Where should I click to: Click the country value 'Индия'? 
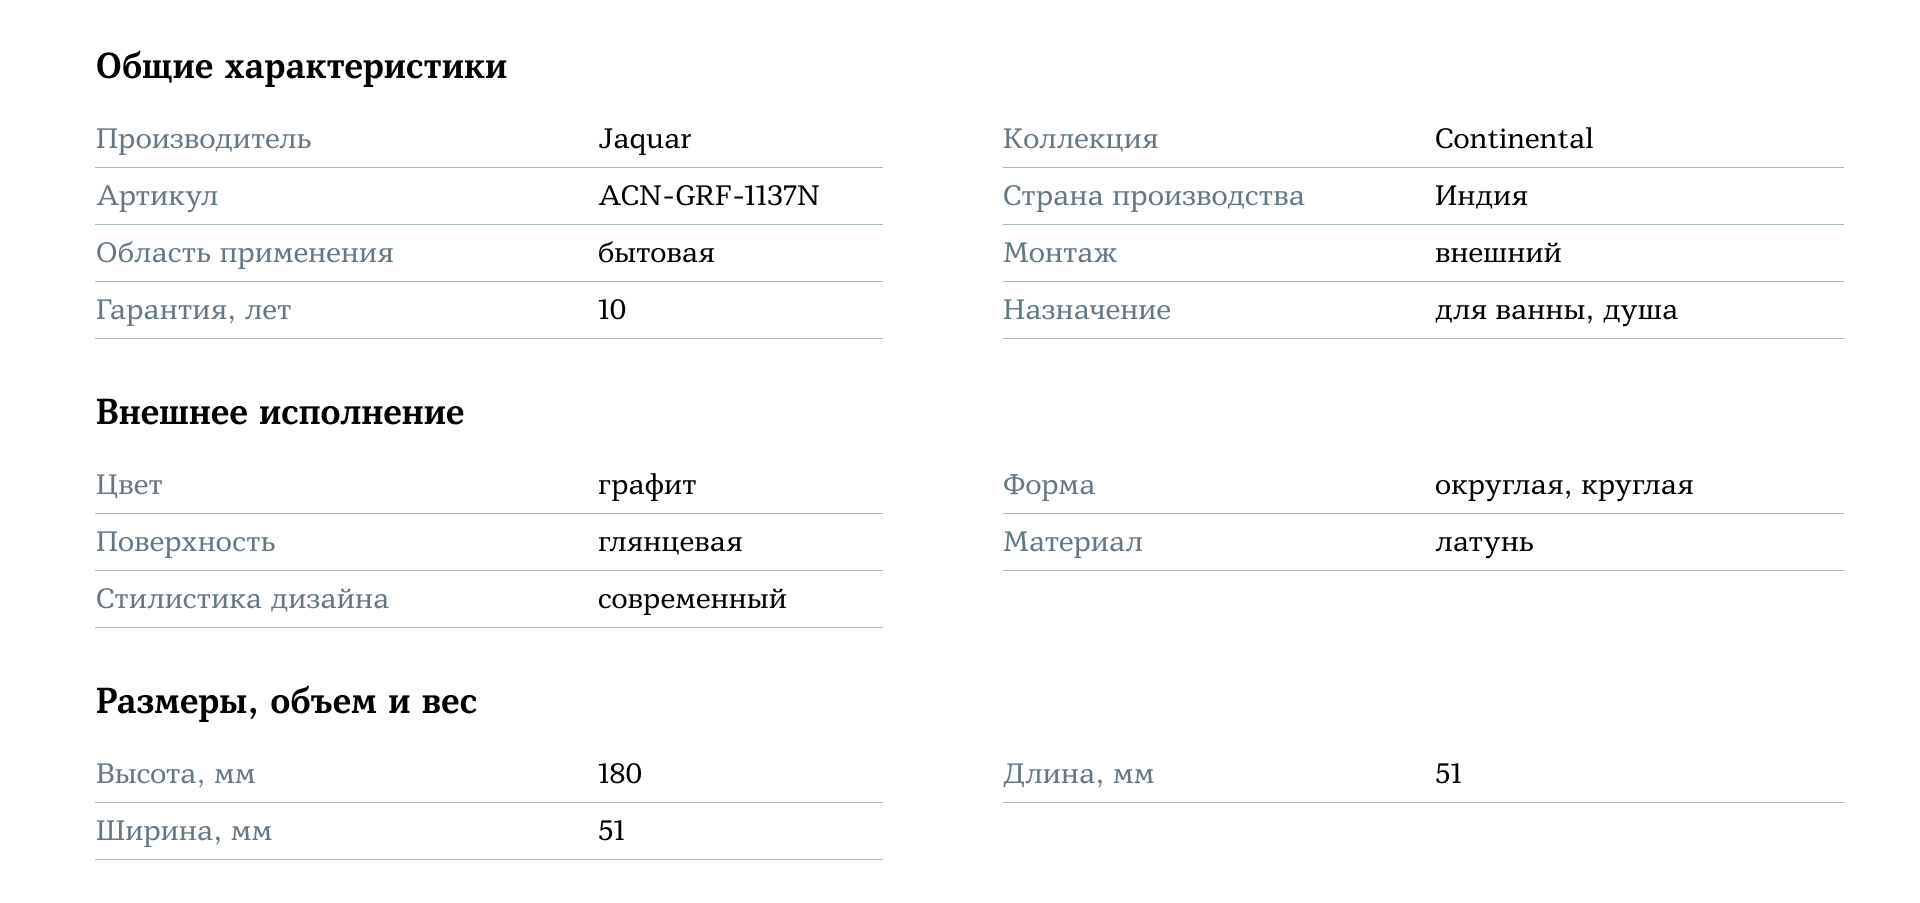click(1480, 196)
